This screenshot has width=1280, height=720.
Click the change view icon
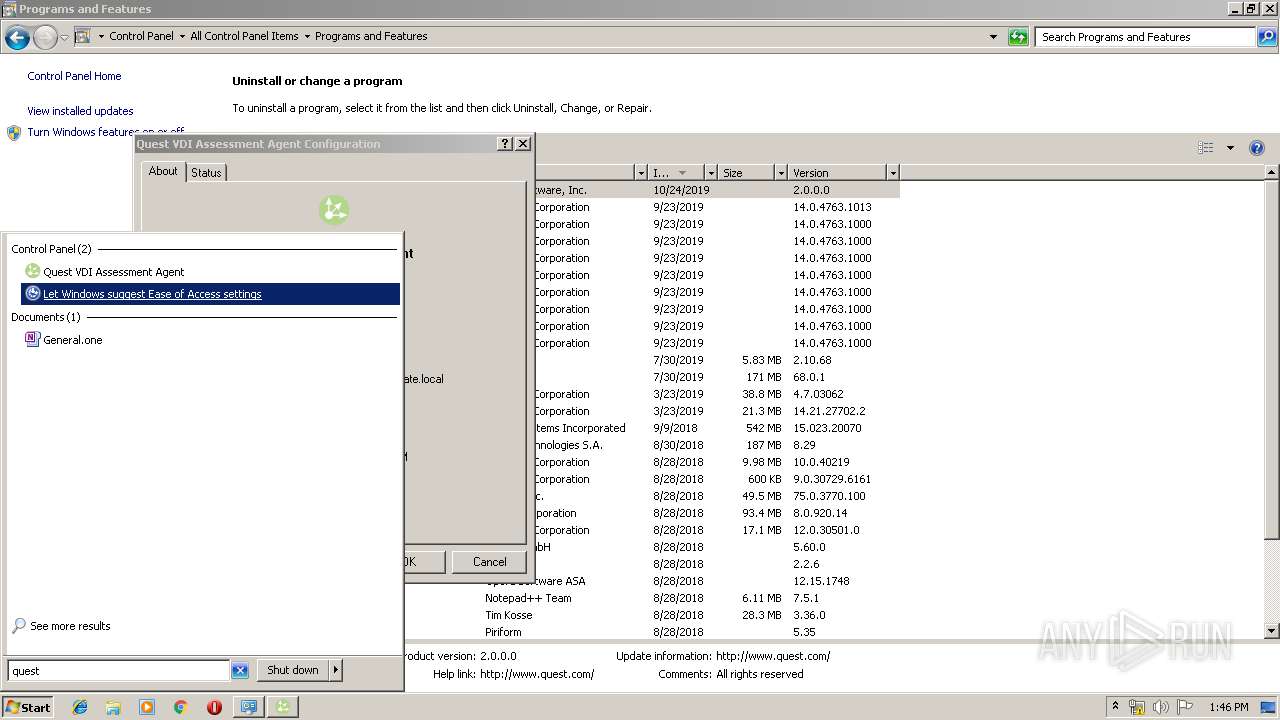tap(1206, 148)
